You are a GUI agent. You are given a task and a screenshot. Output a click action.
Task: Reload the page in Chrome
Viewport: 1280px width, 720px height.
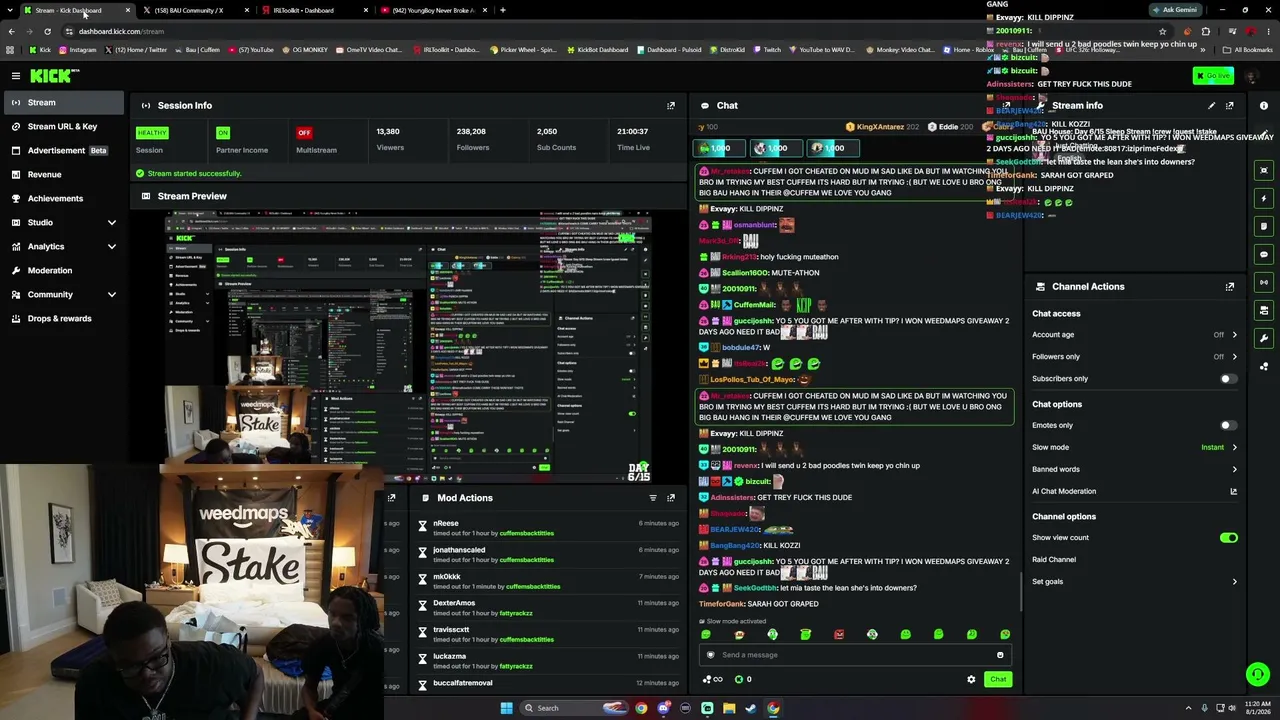(x=47, y=31)
